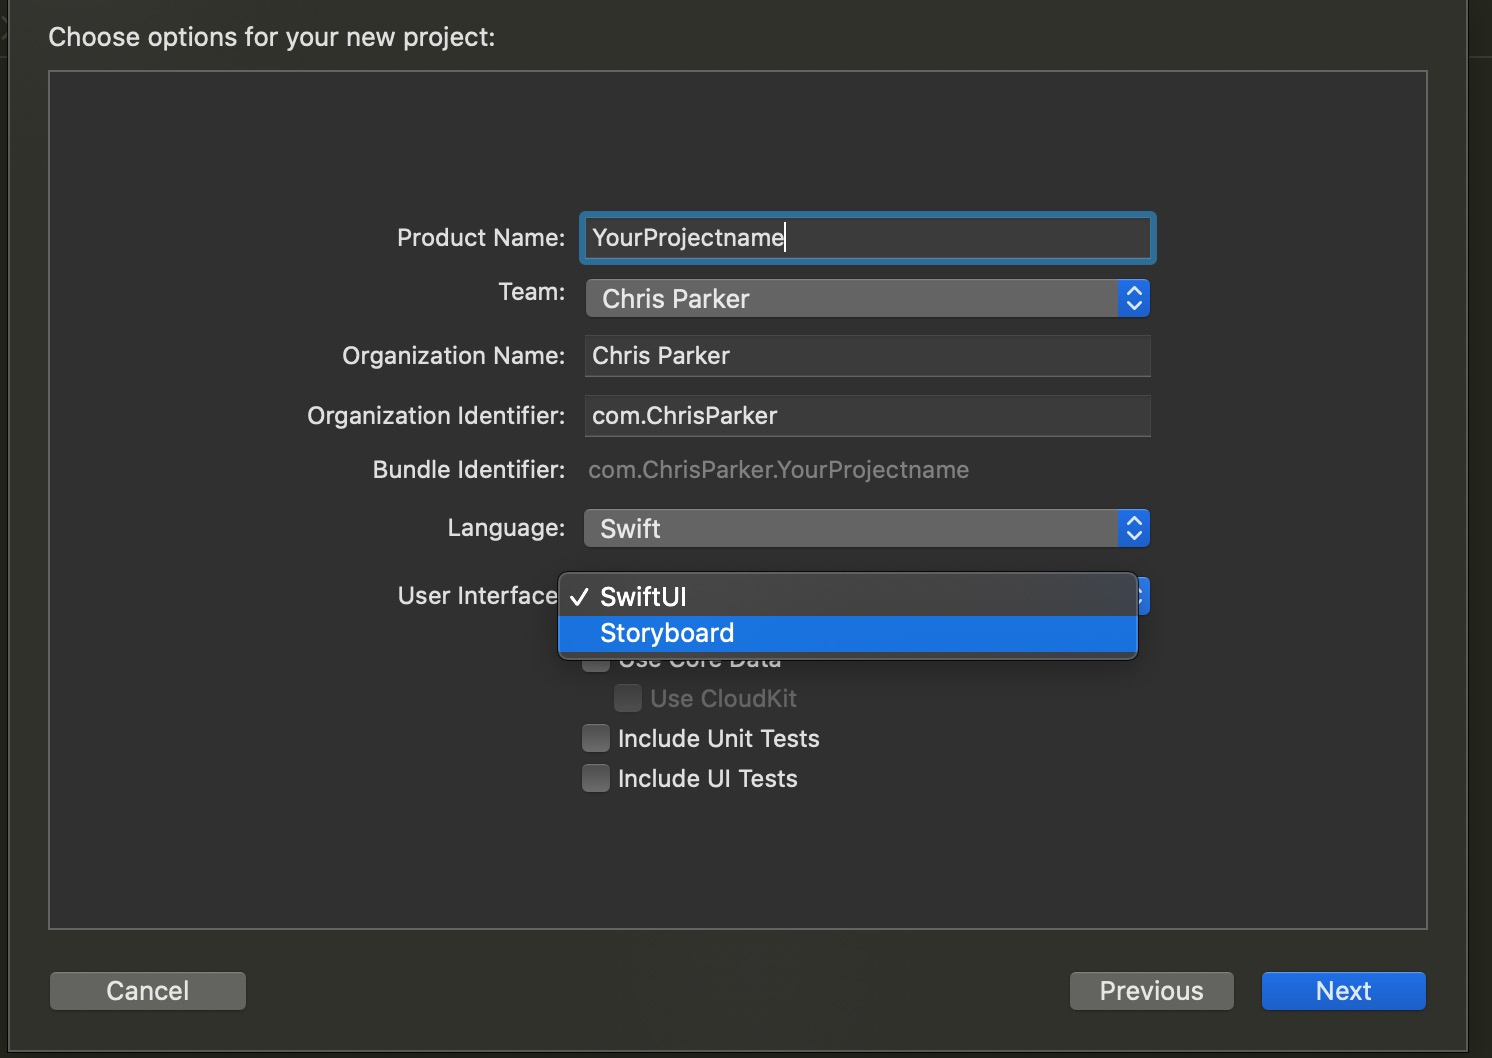Screen dimensions: 1492x1058
Task: Click the blue stepper arrows on Language popup
Action: (1133, 529)
